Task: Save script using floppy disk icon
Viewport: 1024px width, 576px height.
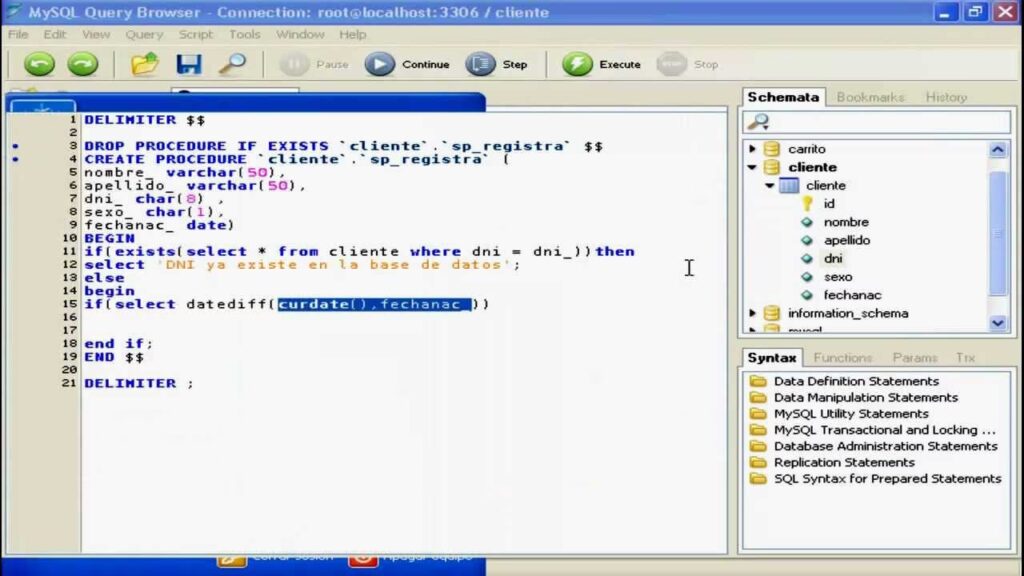Action: click(189, 65)
